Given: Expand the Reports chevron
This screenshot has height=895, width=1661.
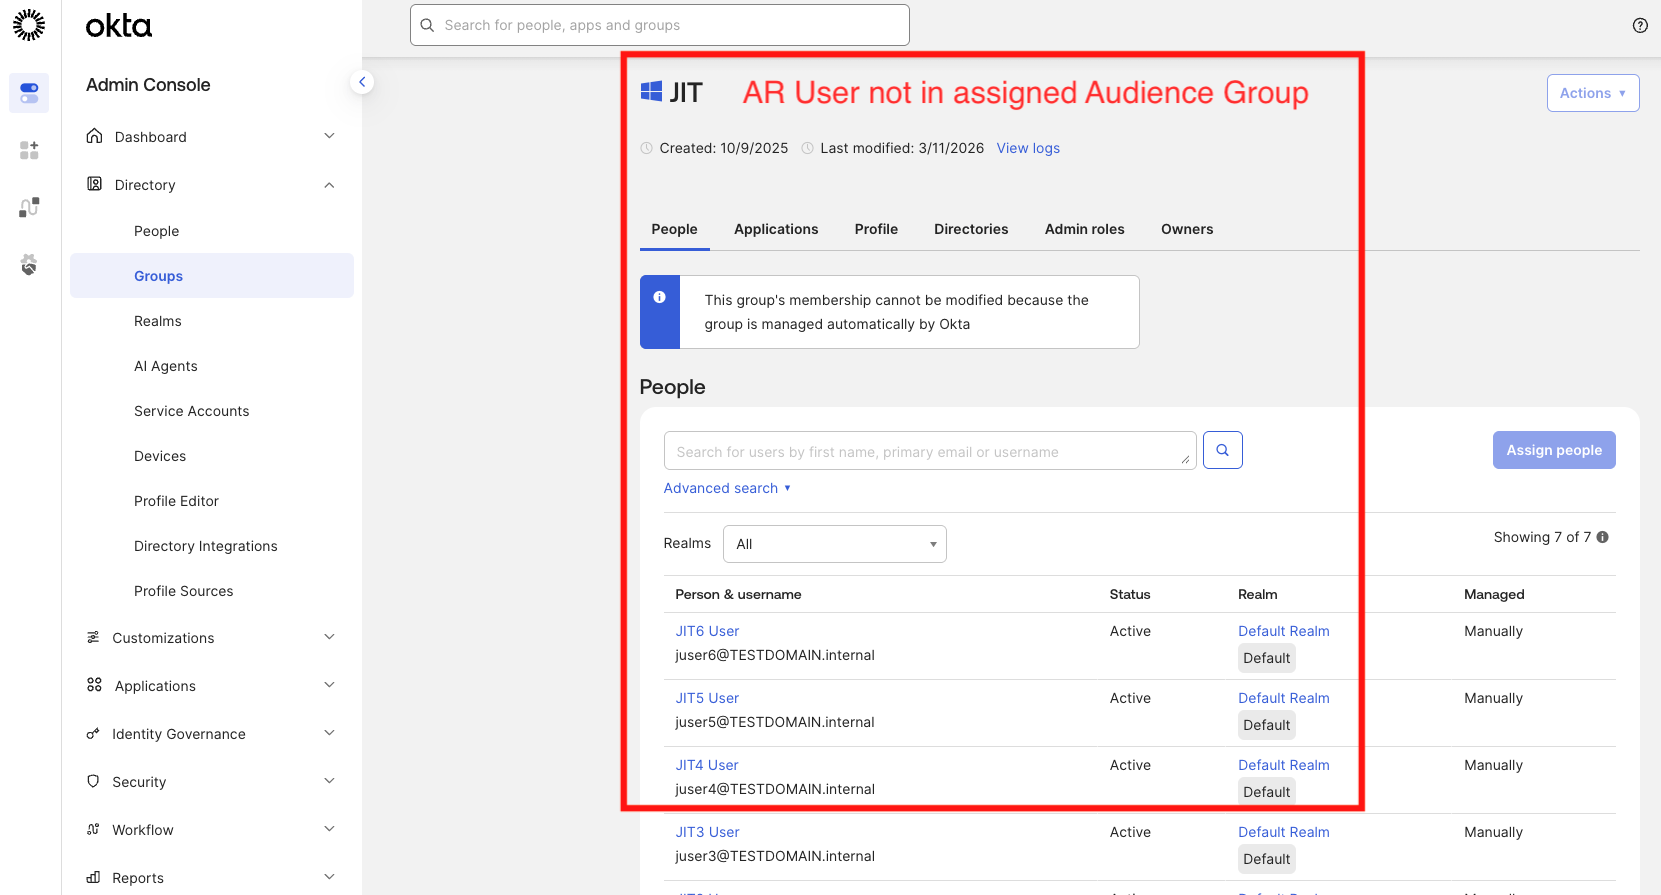Looking at the screenshot, I should [329, 877].
